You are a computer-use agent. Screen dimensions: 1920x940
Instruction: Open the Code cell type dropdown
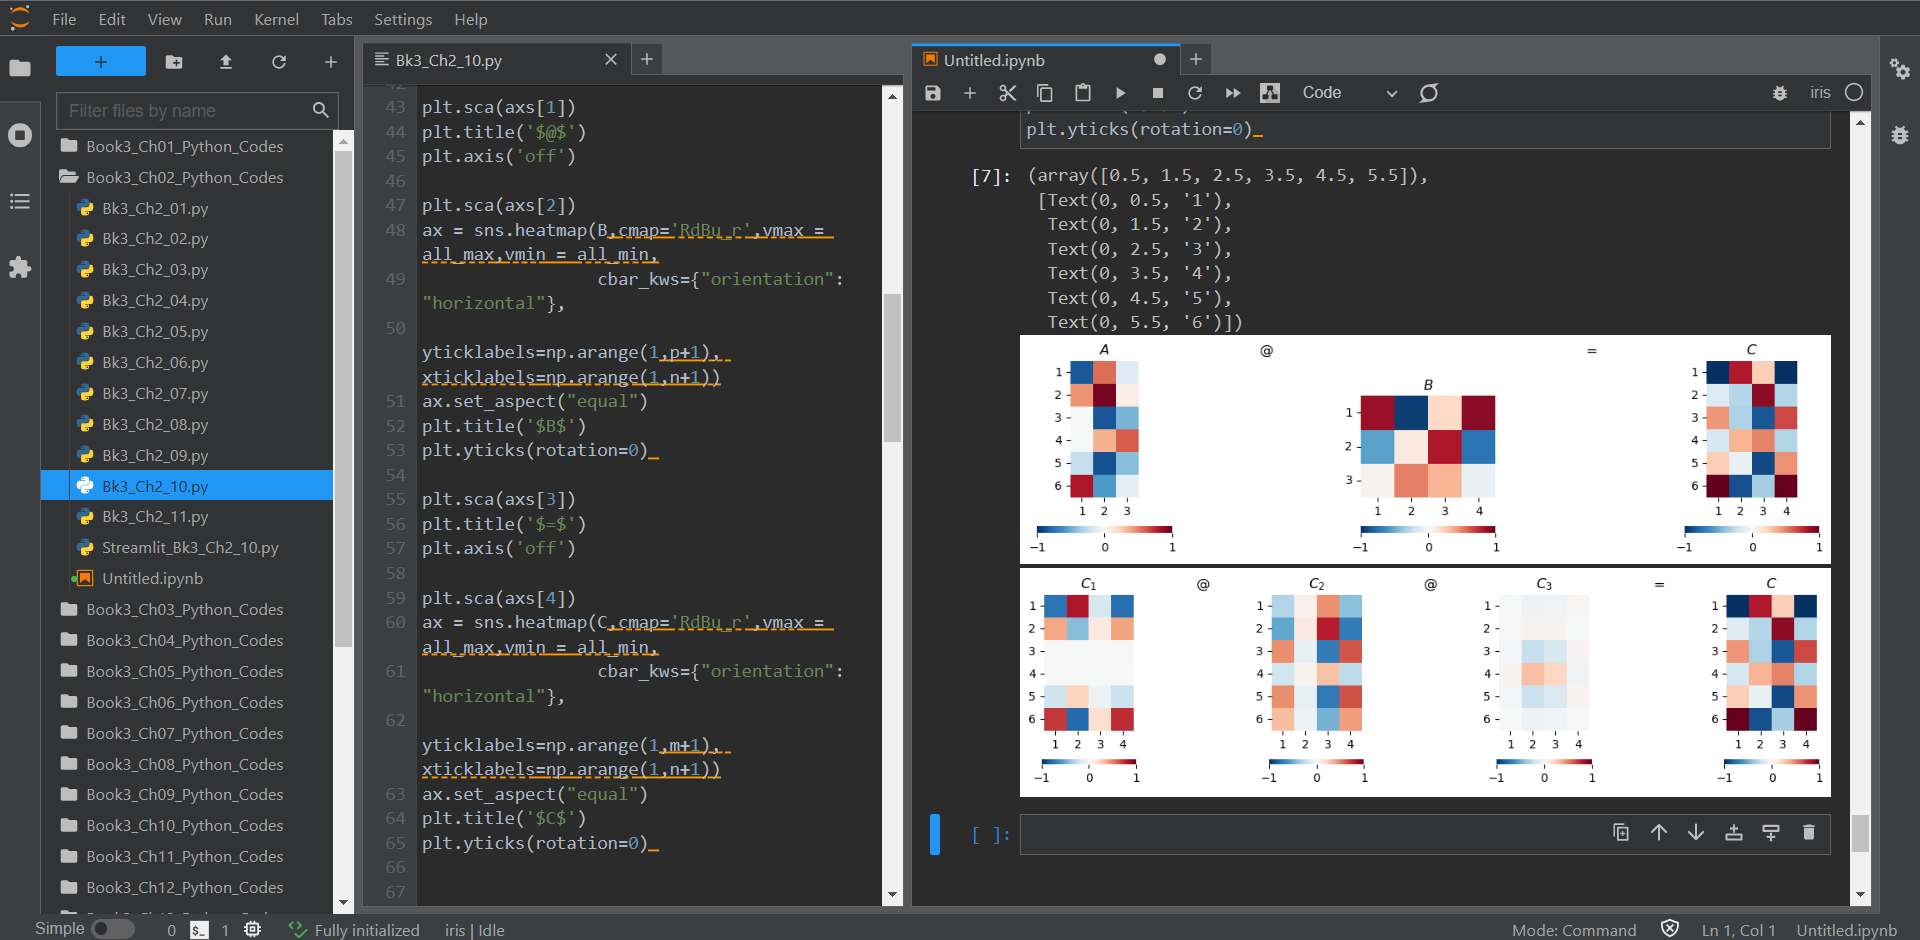coord(1349,93)
